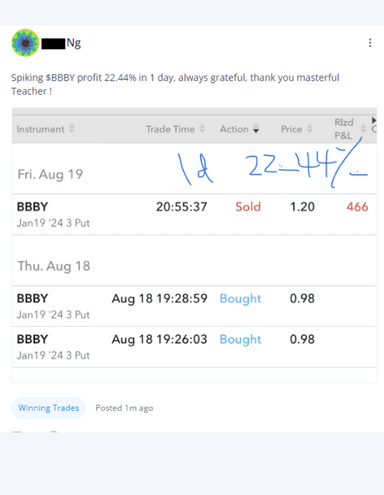Sort by Trade Time column arrows

(x=202, y=129)
